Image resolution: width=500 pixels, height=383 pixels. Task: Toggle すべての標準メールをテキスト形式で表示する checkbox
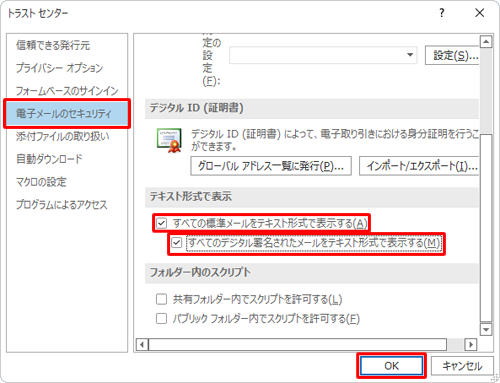point(162,223)
